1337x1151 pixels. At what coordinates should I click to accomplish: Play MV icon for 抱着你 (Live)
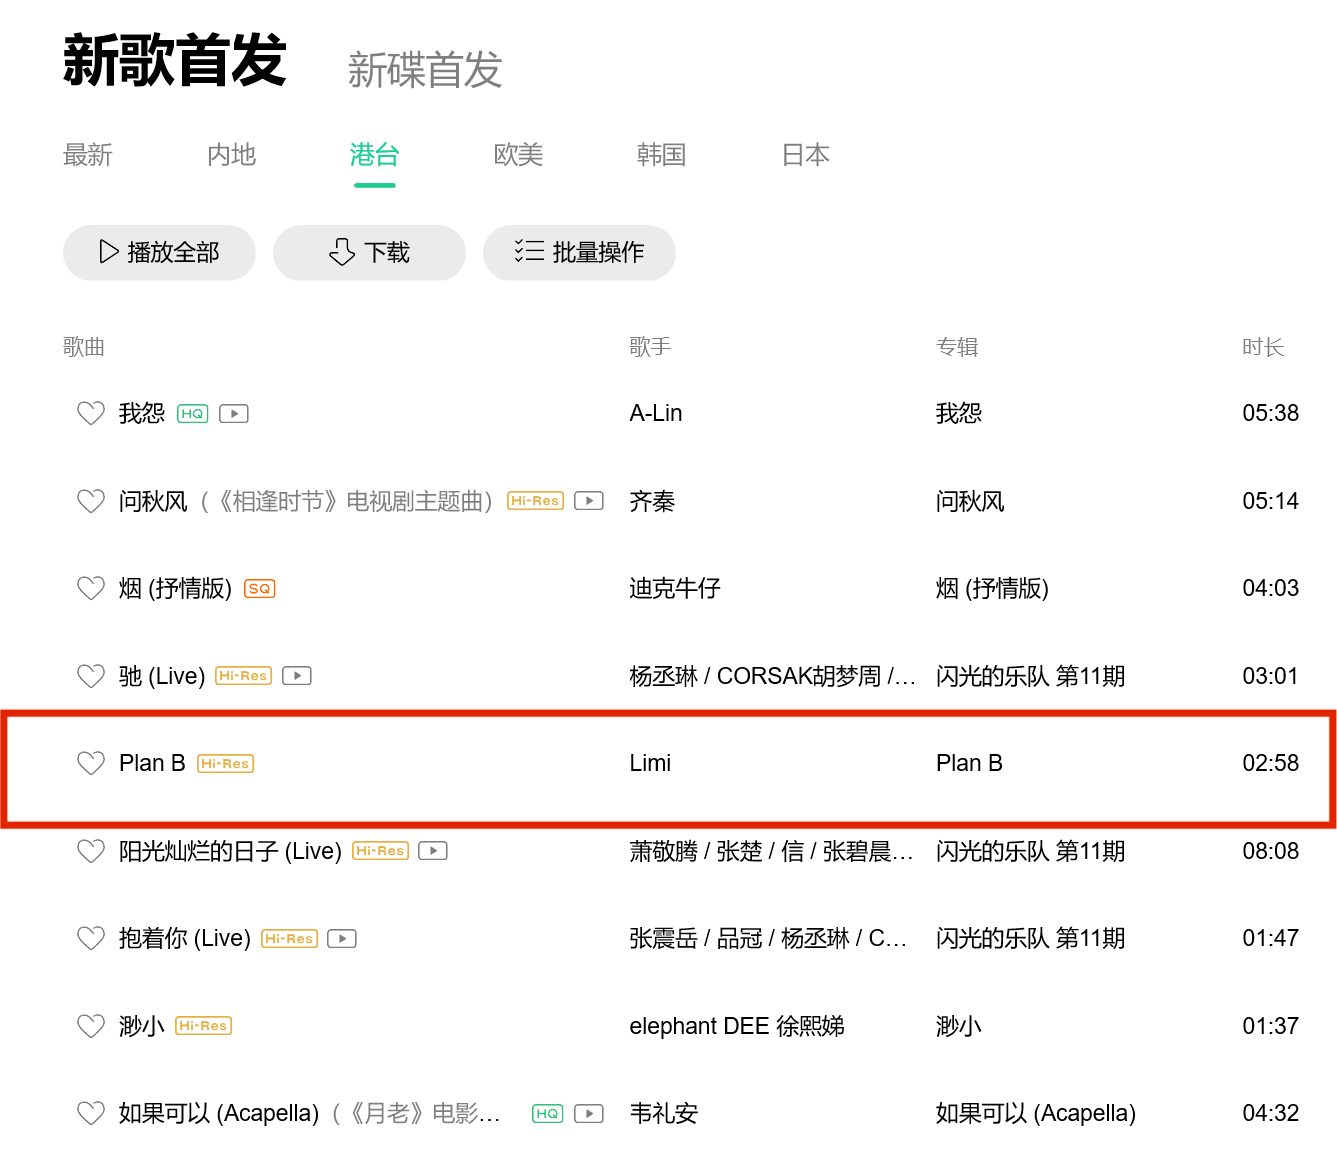click(x=342, y=939)
